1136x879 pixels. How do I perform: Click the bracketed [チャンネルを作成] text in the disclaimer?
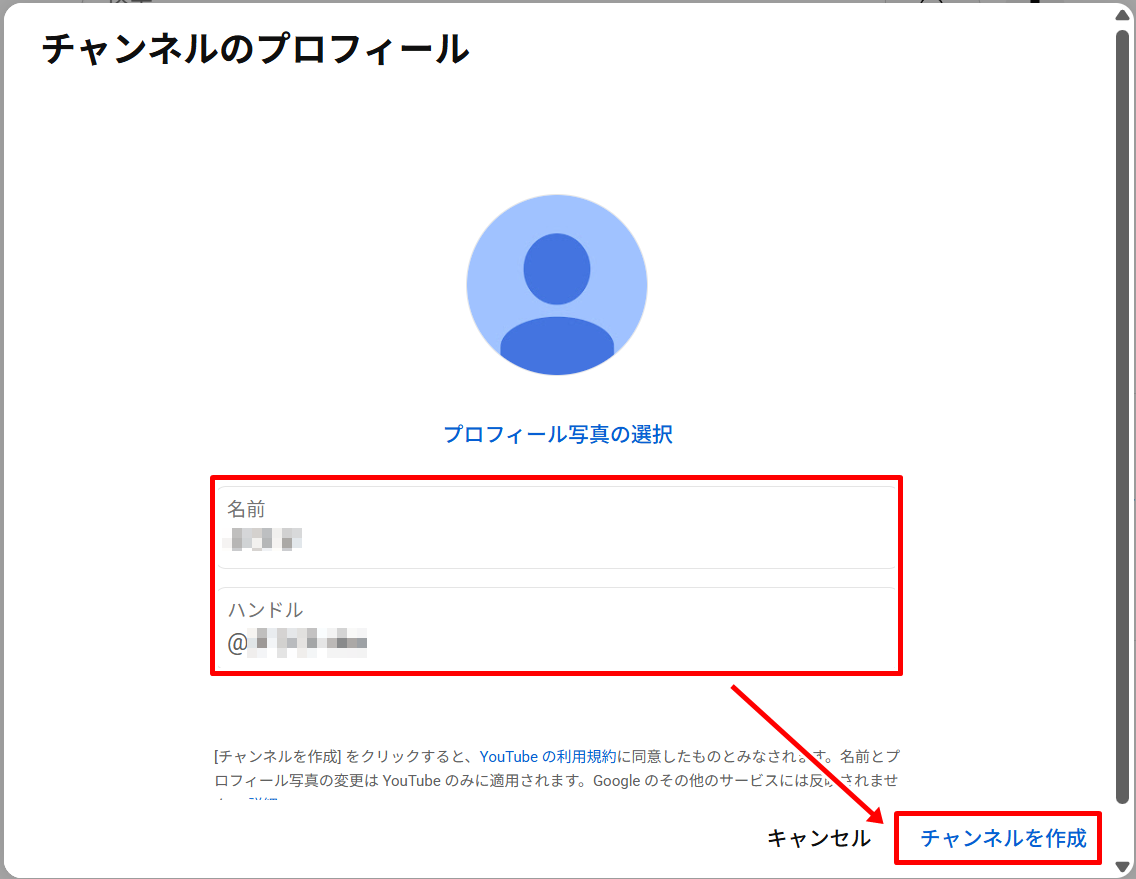[279, 757]
